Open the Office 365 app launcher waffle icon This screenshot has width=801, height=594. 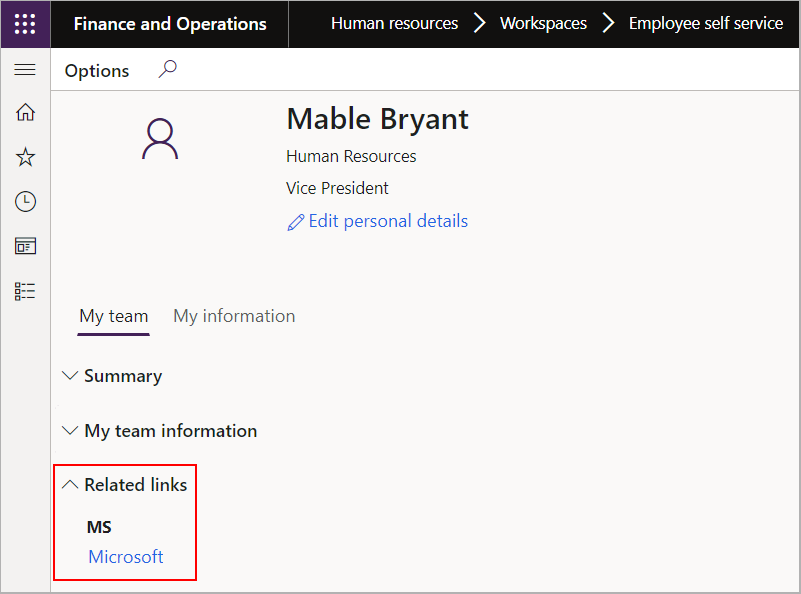pyautogui.click(x=24, y=23)
